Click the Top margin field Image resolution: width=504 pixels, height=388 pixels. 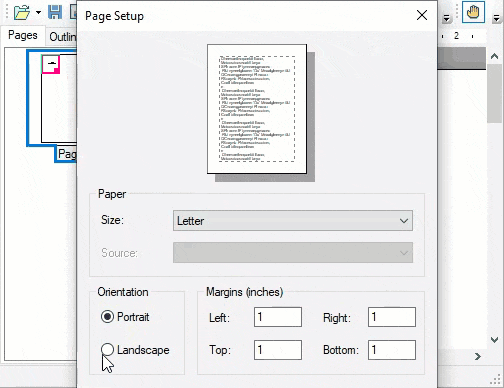(278, 350)
